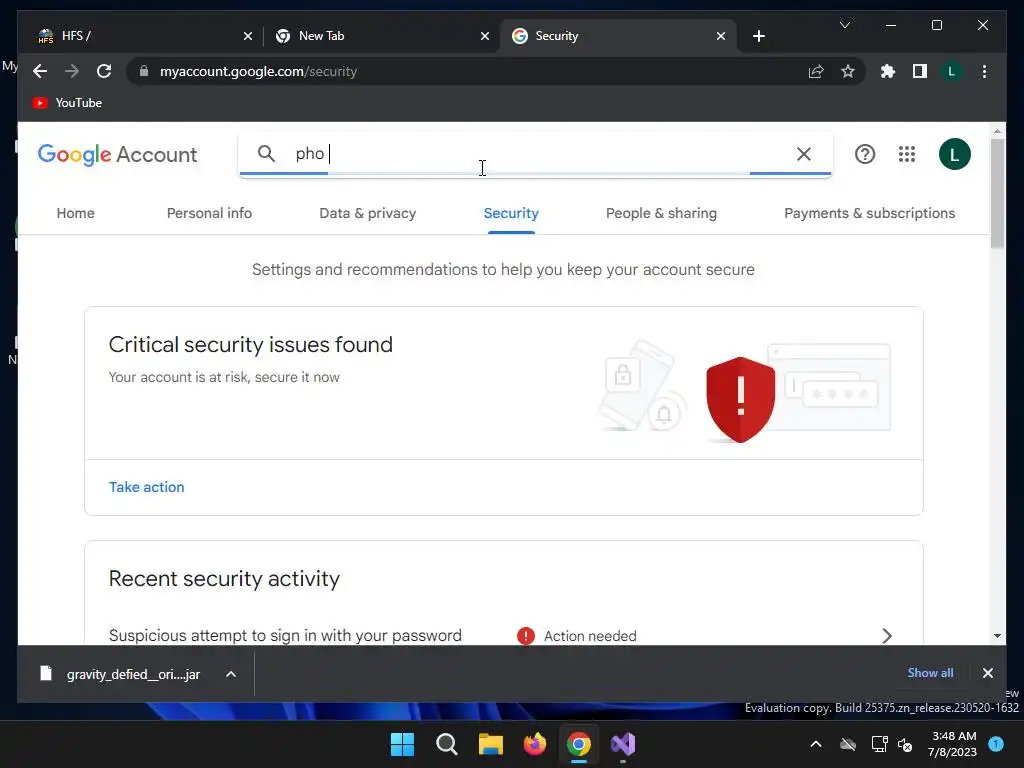This screenshot has width=1024, height=768.
Task: Open the Google apps grid
Action: (x=906, y=154)
